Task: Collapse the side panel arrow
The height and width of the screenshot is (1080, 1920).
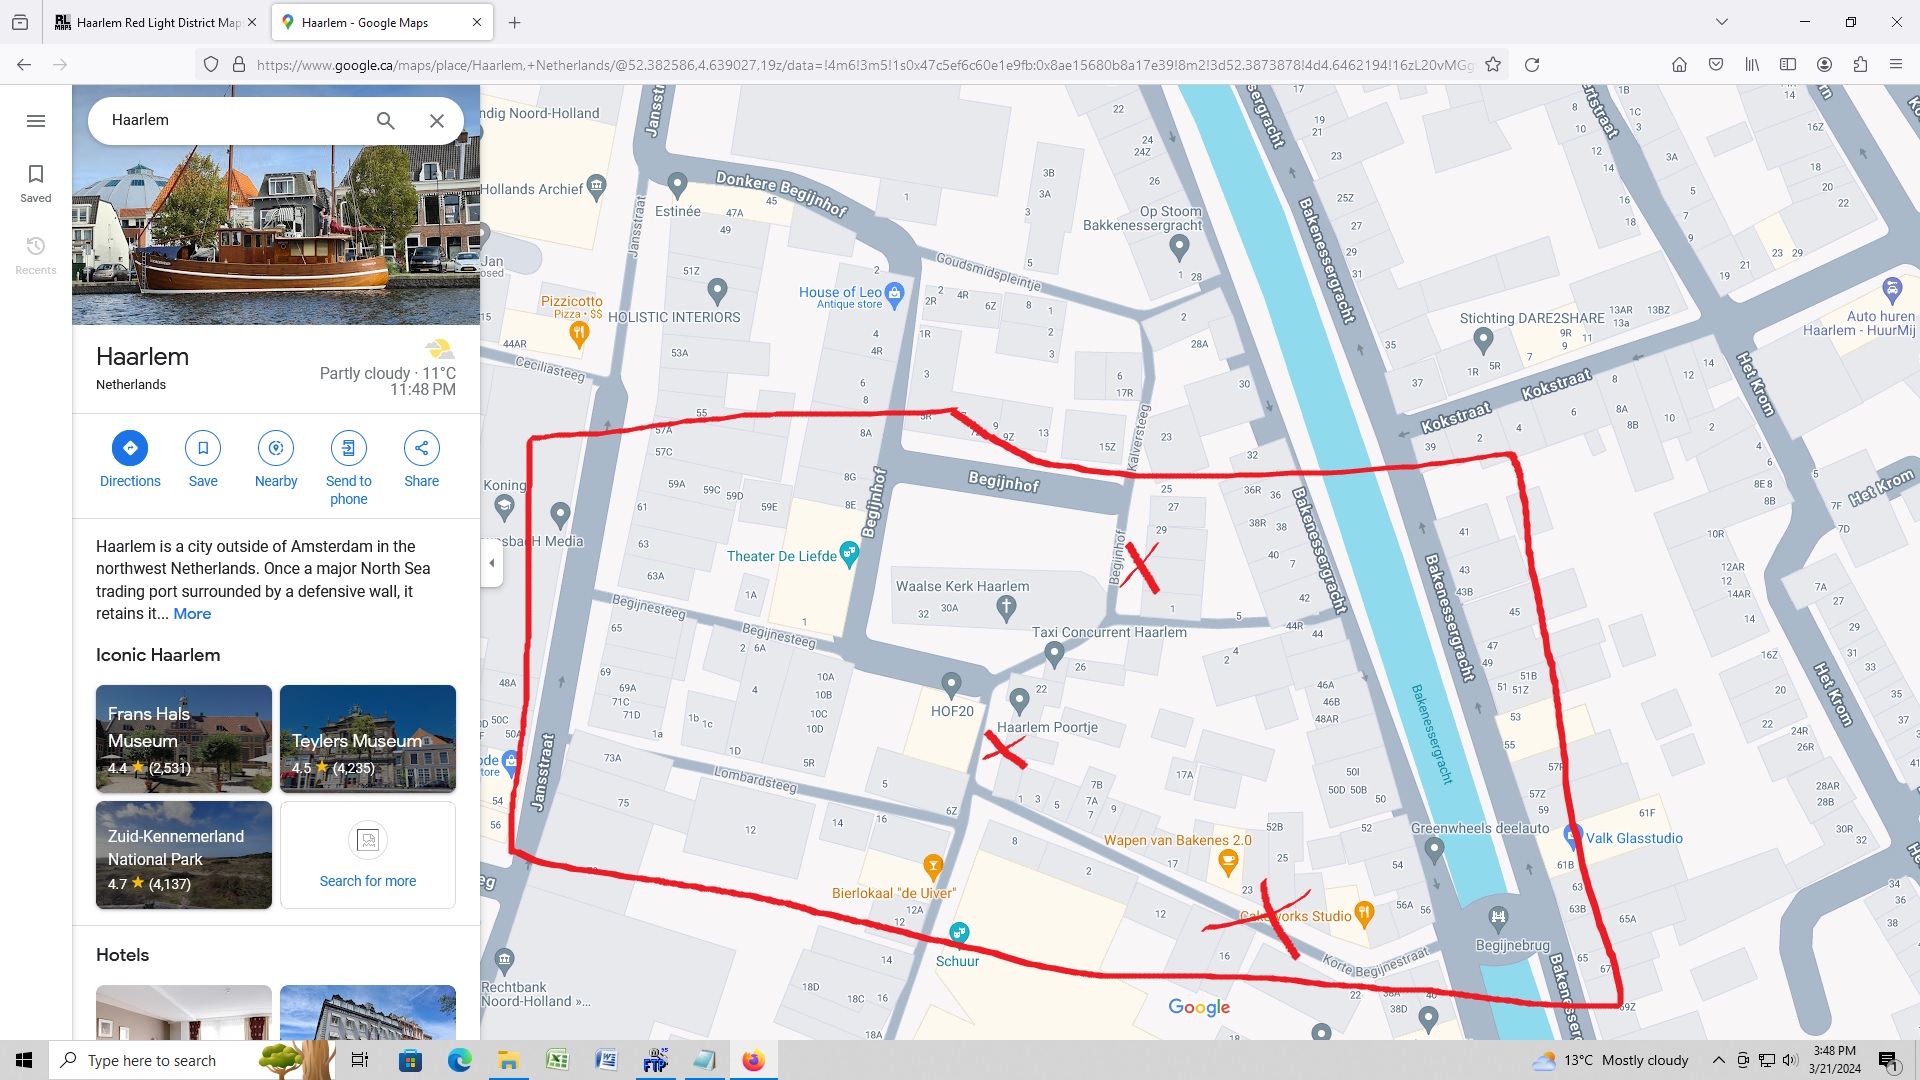Action: pyautogui.click(x=491, y=563)
